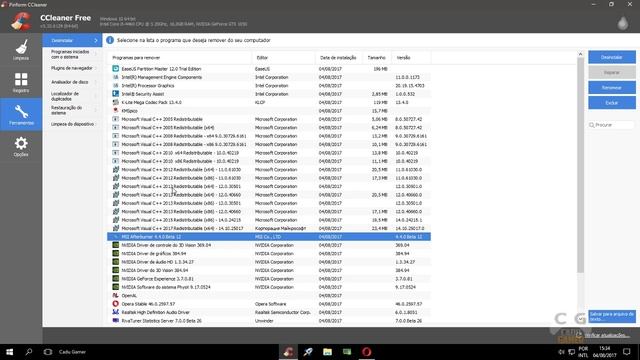Viewport: 640px width, 360px height.
Task: Click the POR INTL language indicator
Action: (583, 352)
